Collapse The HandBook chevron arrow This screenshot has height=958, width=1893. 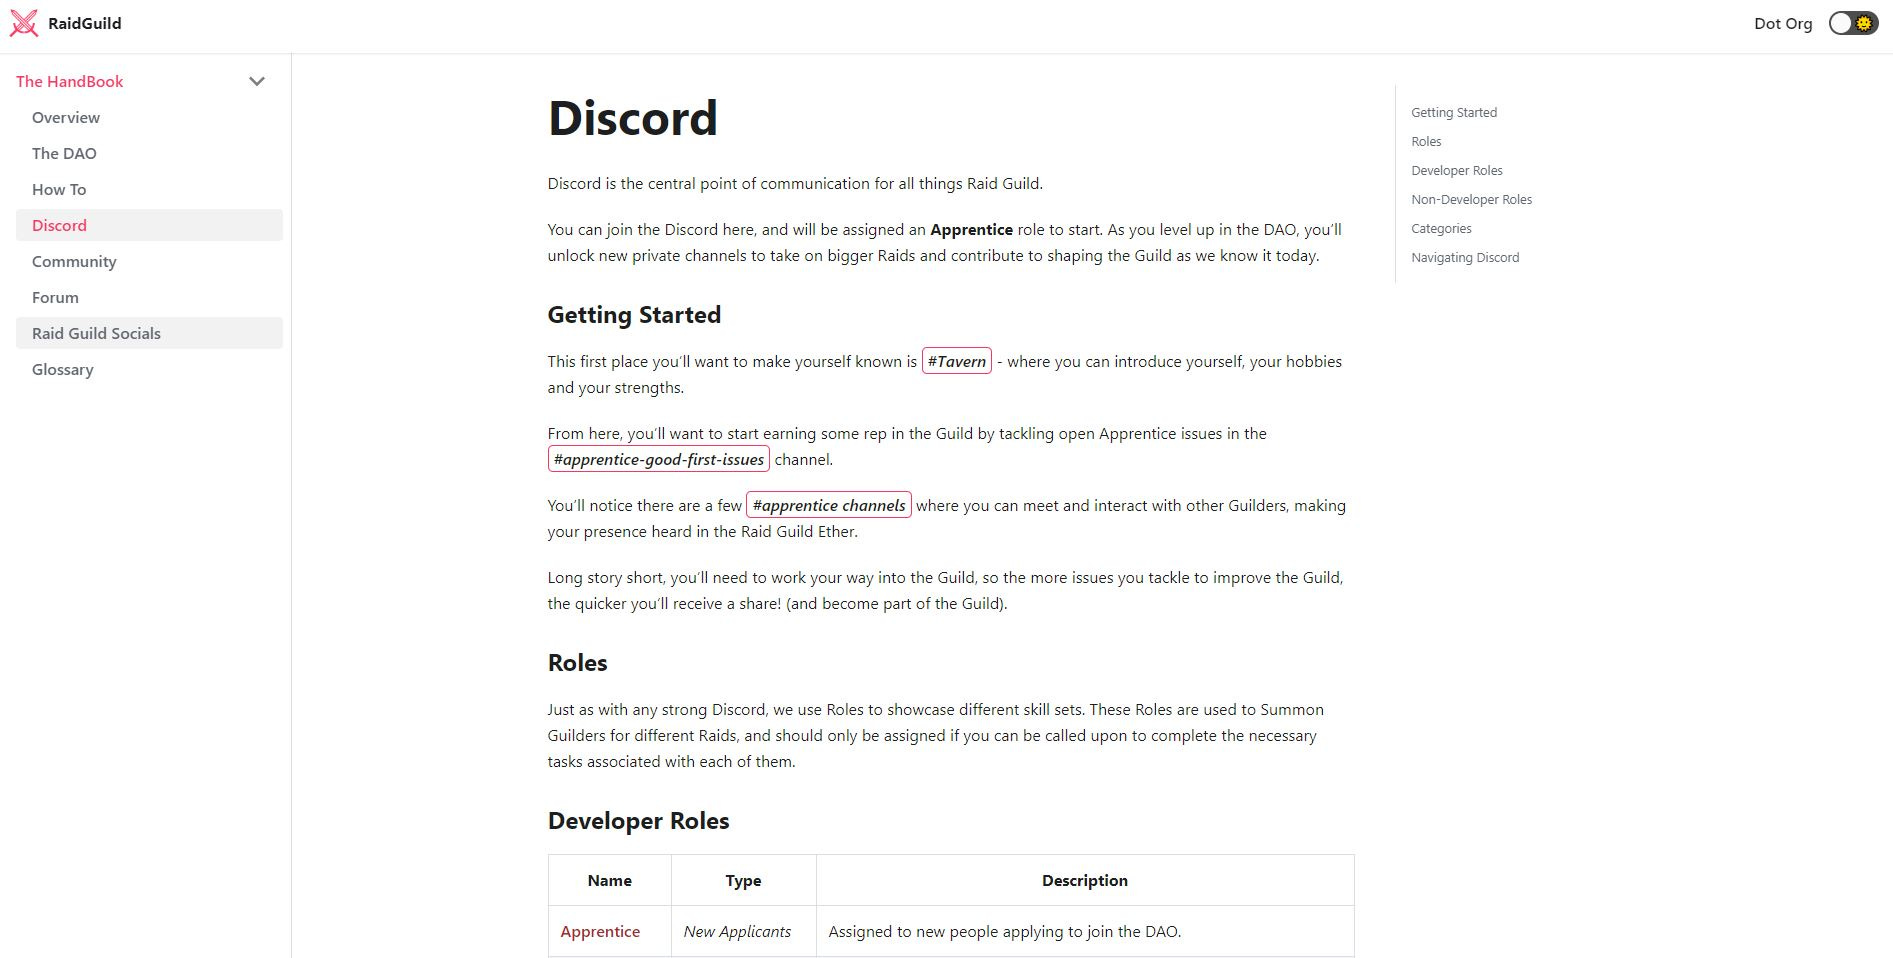coord(257,82)
